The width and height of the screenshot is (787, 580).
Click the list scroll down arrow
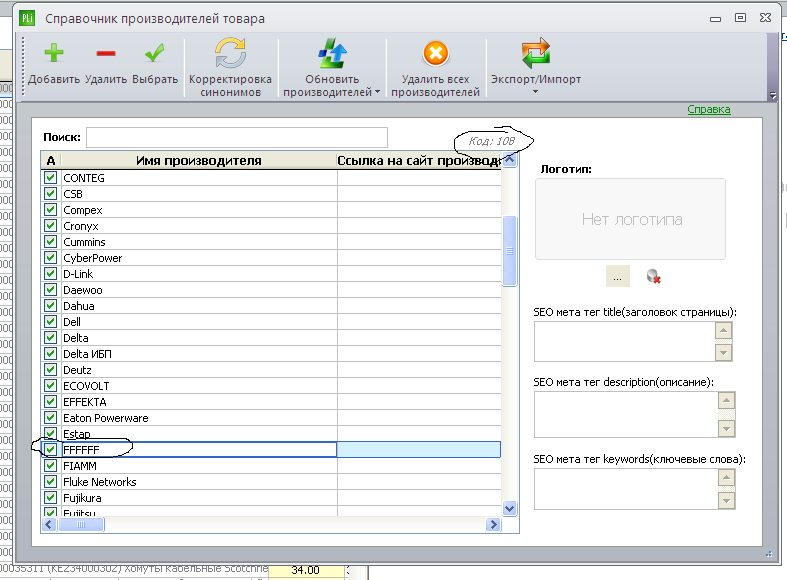click(509, 509)
